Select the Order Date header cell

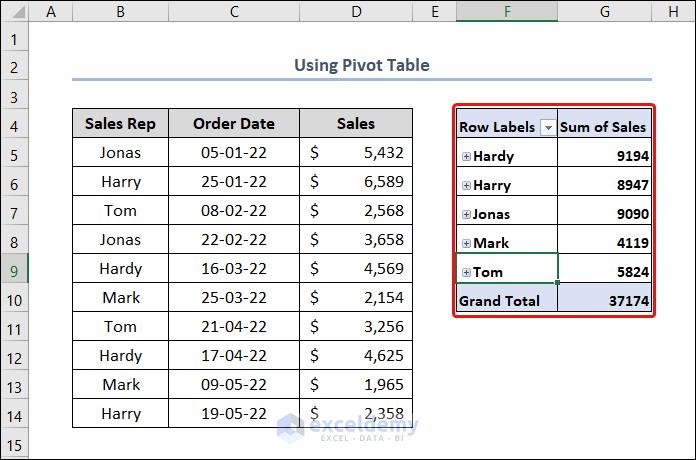click(x=234, y=124)
